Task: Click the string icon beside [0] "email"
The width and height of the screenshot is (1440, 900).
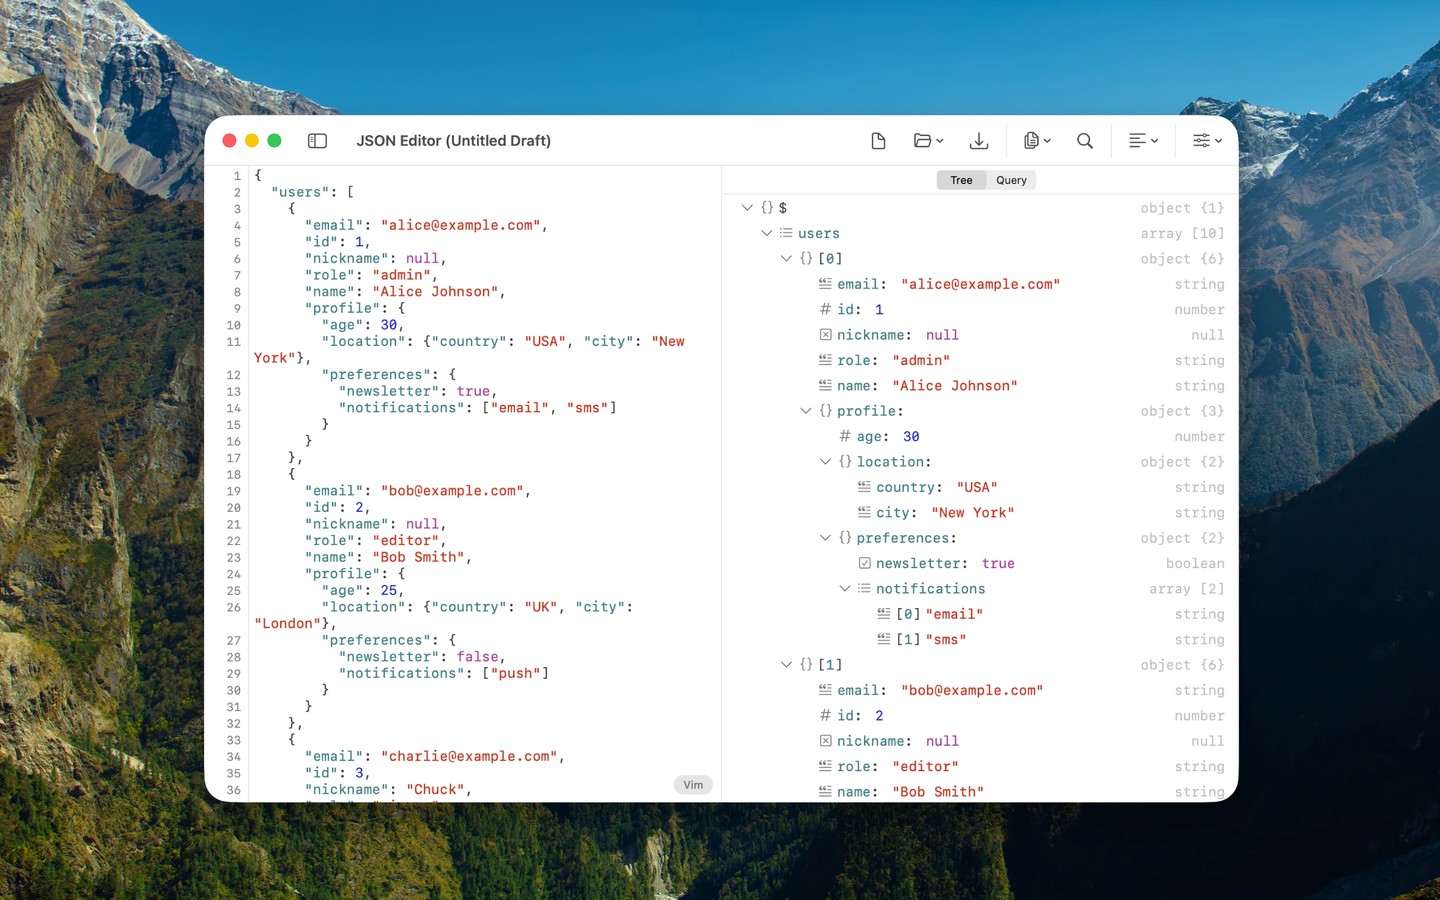Action: (884, 614)
